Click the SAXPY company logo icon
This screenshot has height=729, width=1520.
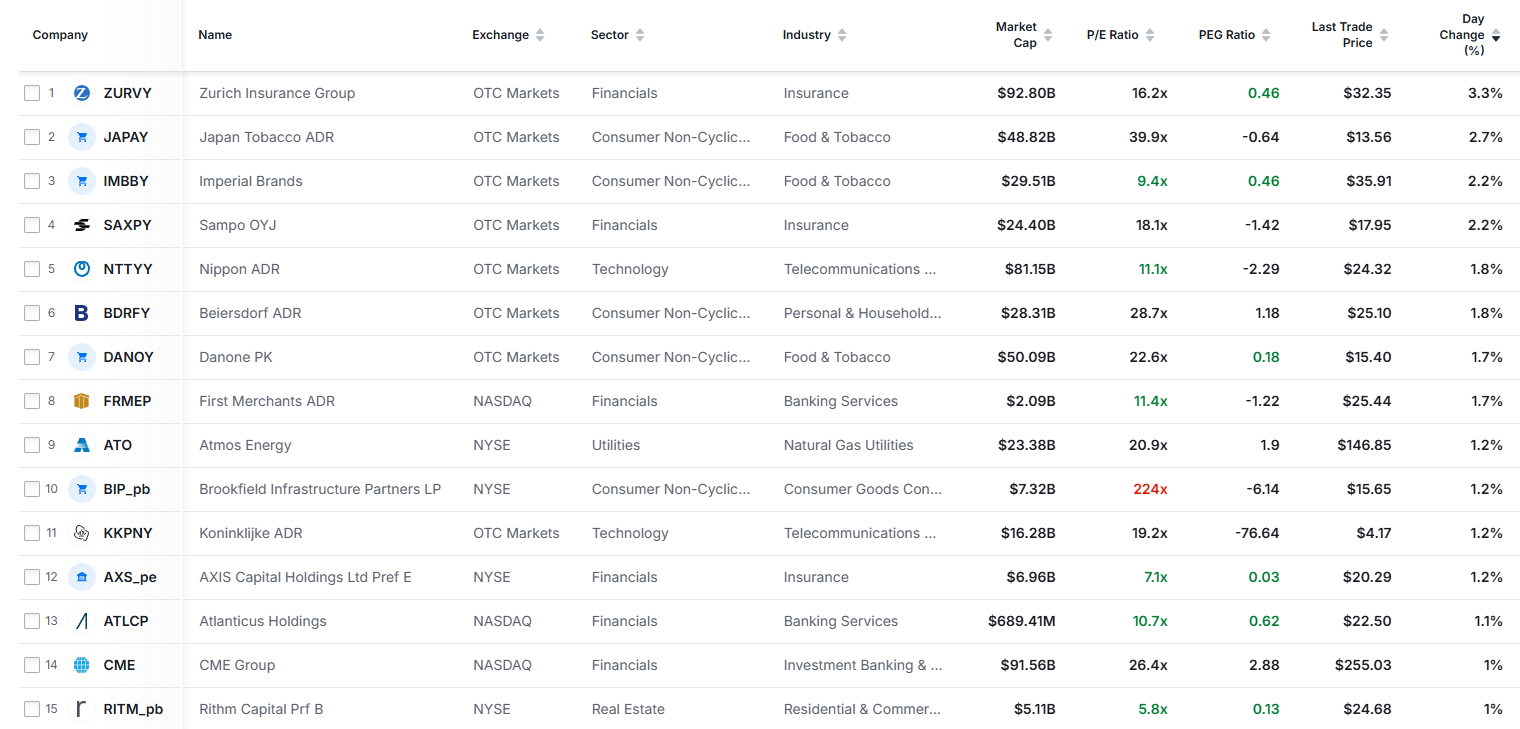[82, 225]
